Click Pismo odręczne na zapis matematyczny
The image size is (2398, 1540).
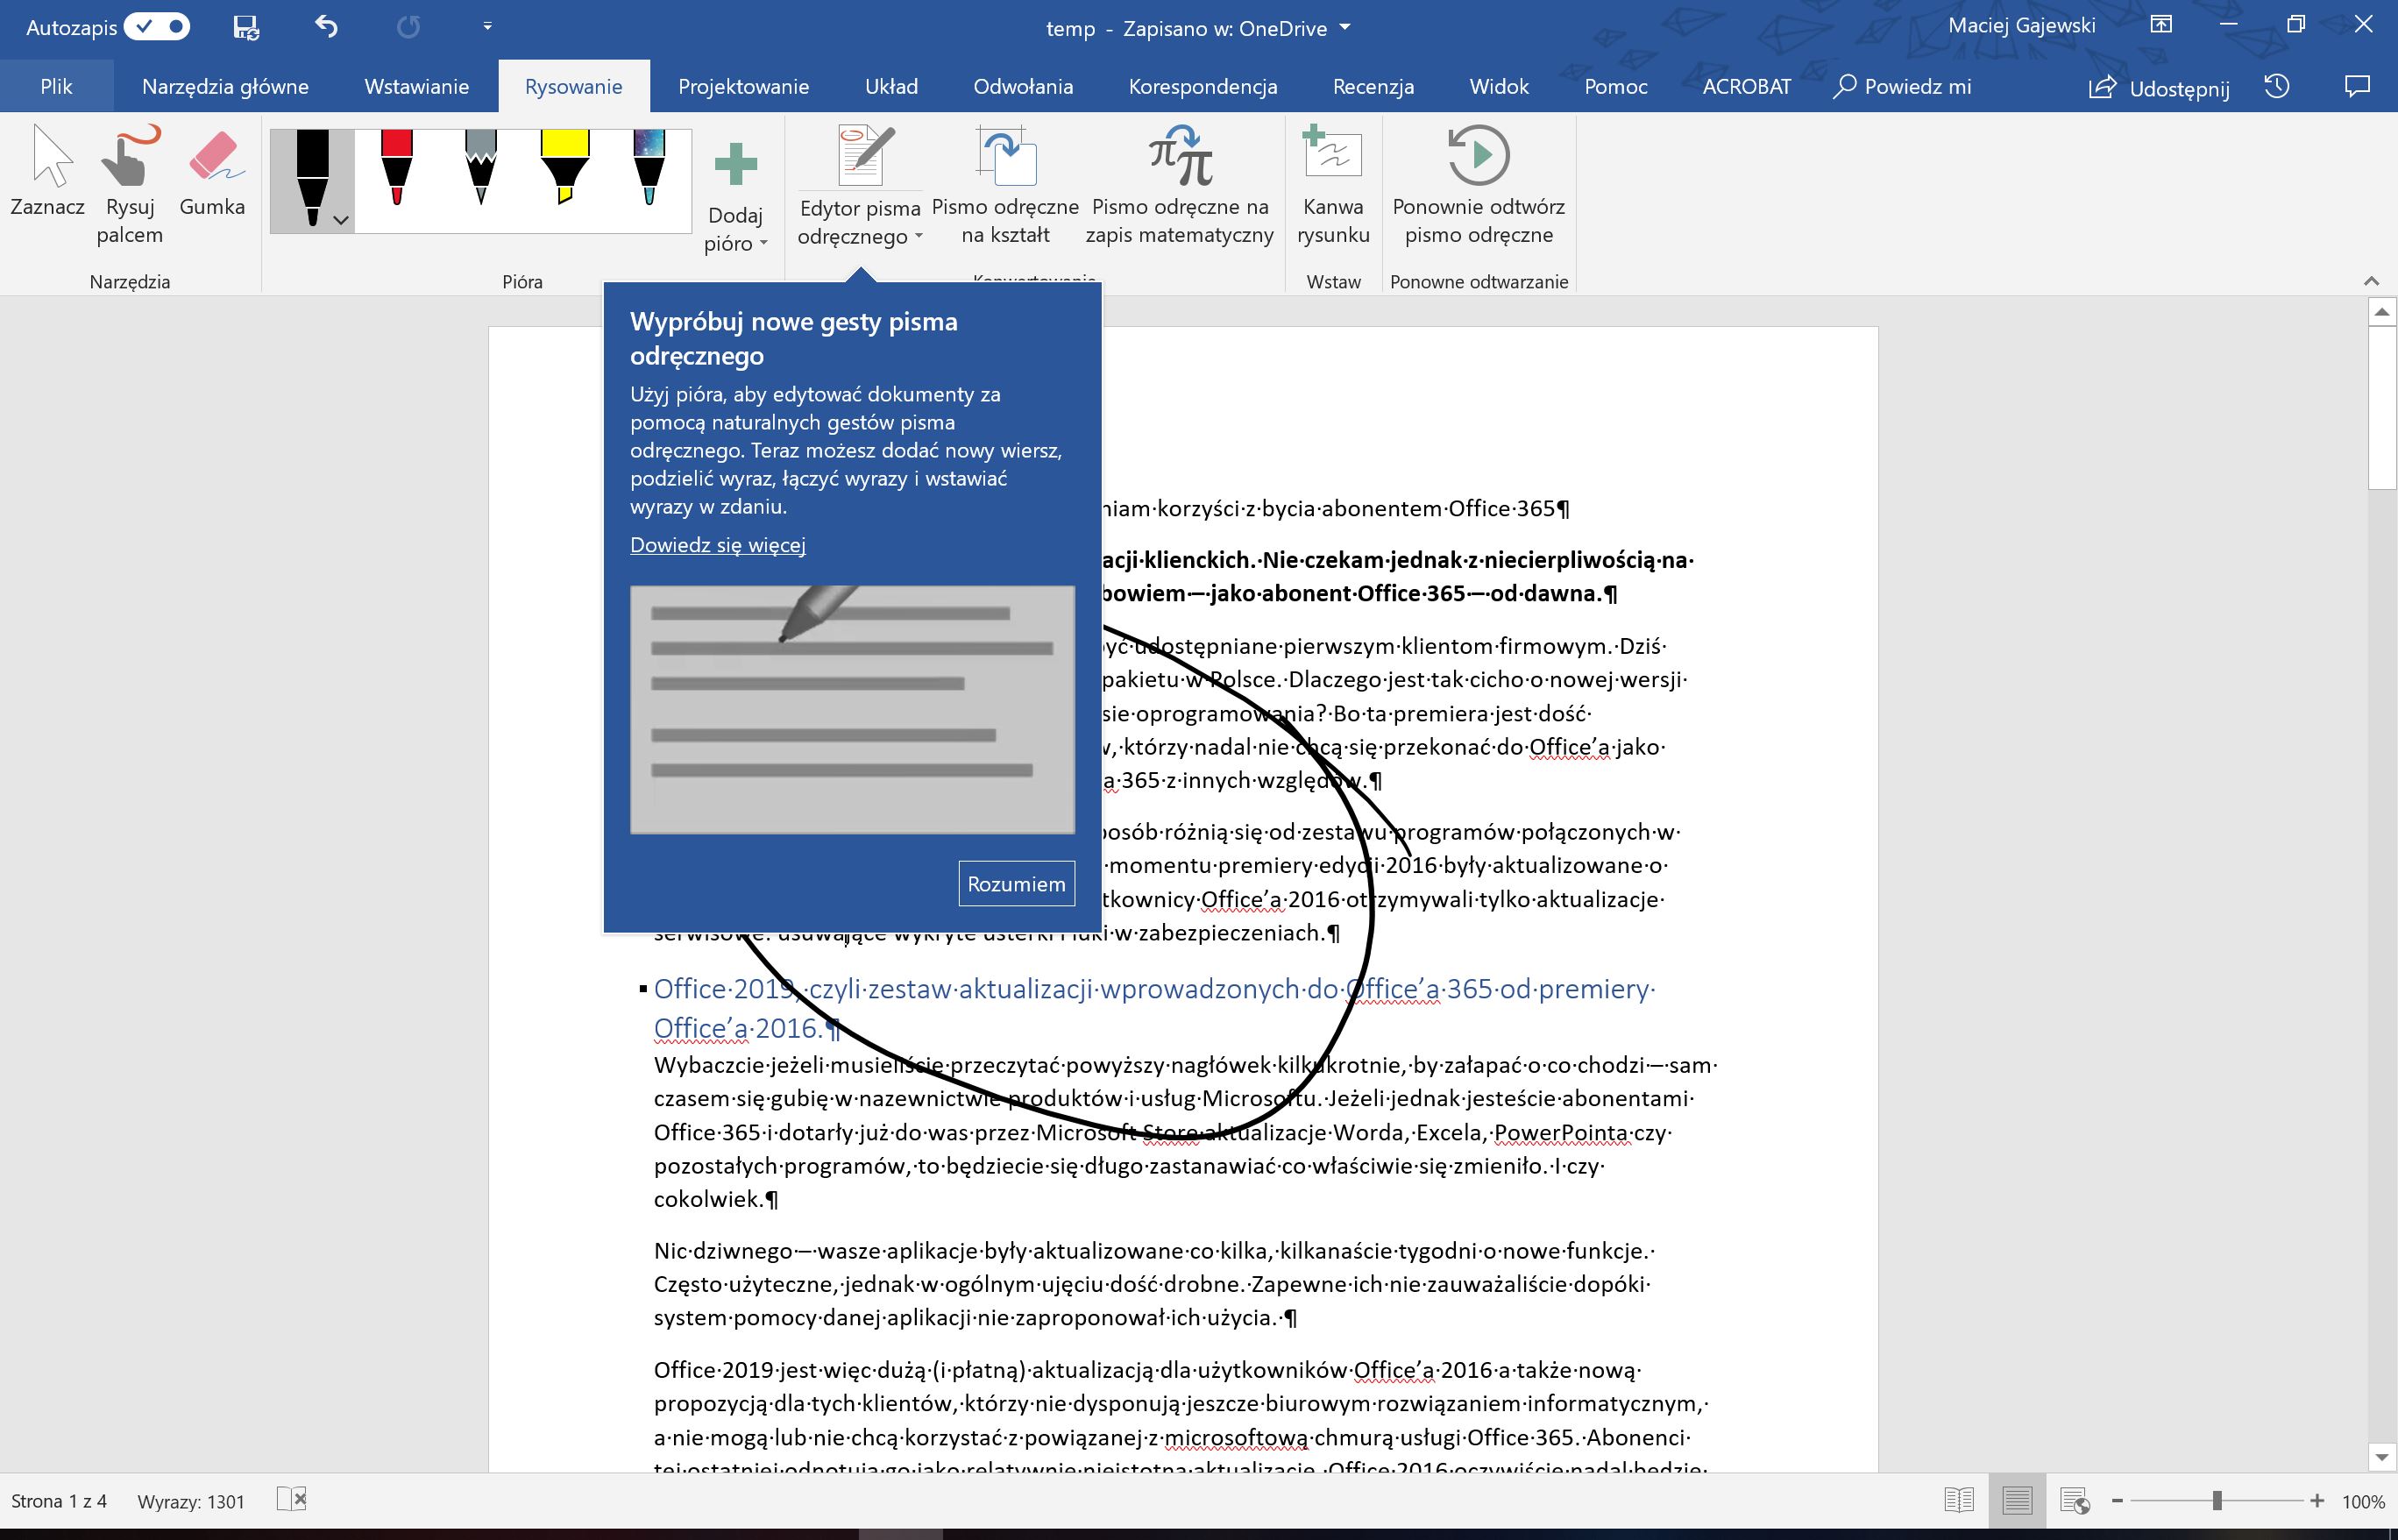click(1180, 184)
